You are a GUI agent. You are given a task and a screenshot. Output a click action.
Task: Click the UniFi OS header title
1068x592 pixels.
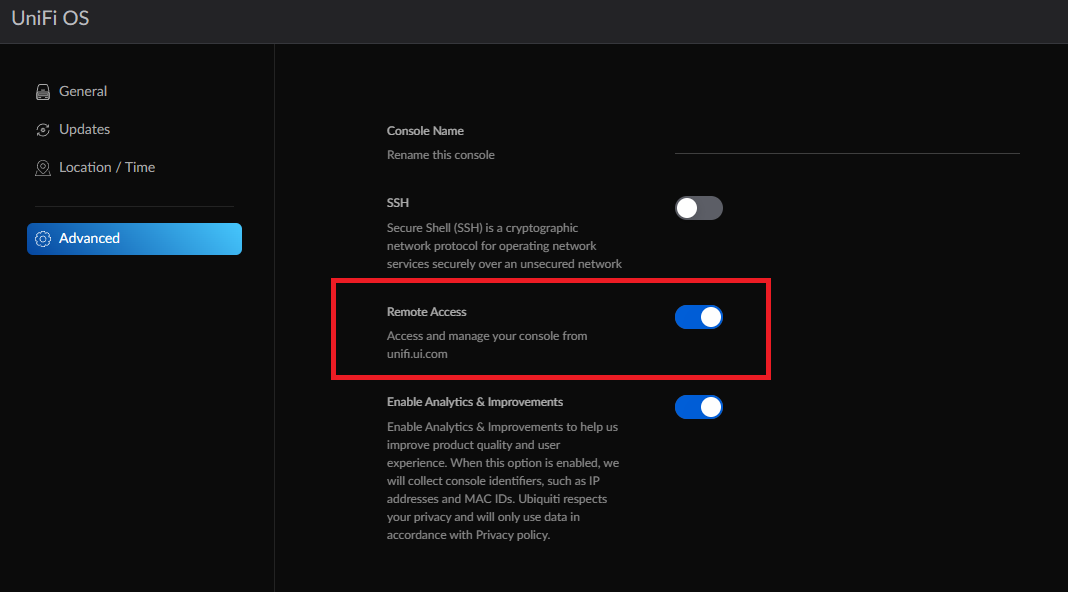point(50,18)
